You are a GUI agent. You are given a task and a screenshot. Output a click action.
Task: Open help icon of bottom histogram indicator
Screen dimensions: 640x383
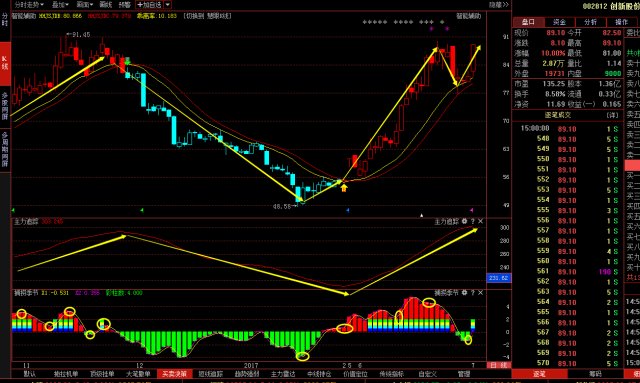(x=473, y=293)
